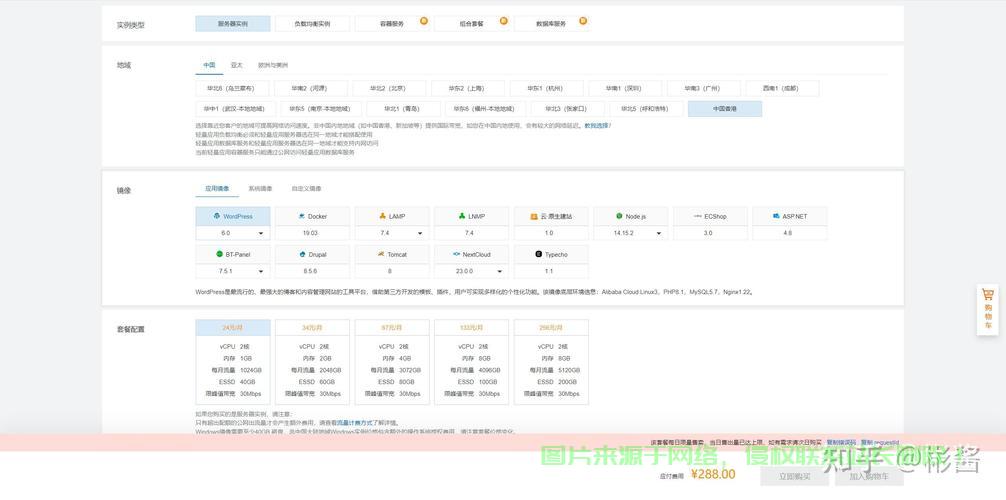Switch to the 欧洲与美洲 region tab
This screenshot has width=1006, height=500.
[273, 65]
